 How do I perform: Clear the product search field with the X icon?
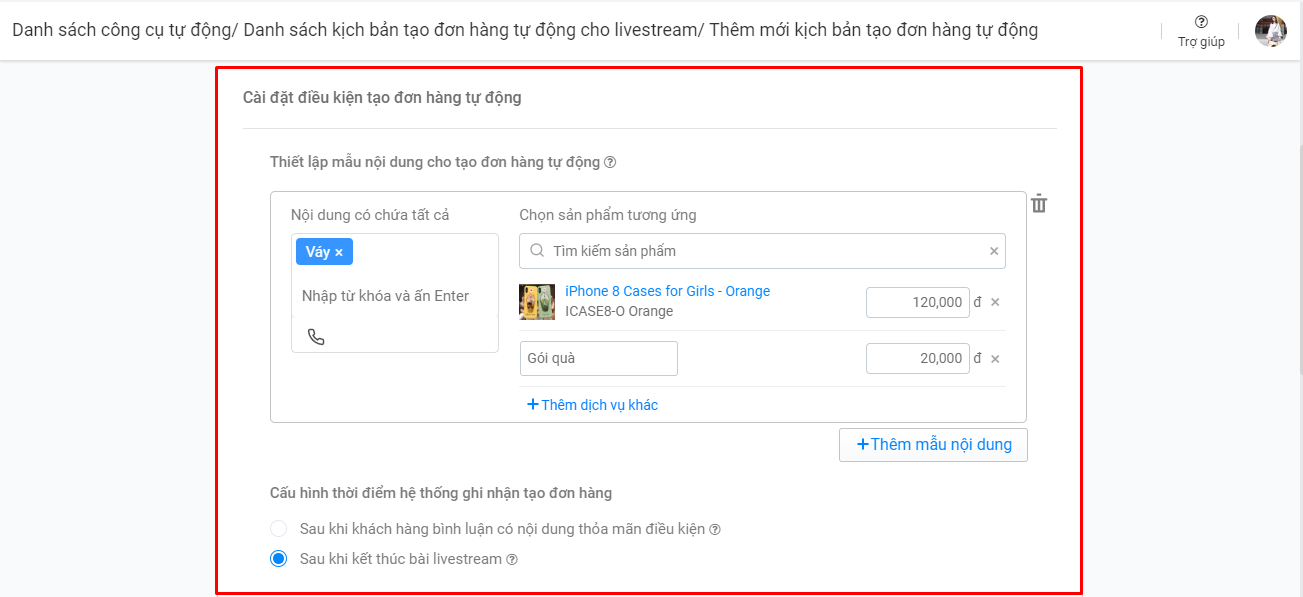click(x=993, y=250)
